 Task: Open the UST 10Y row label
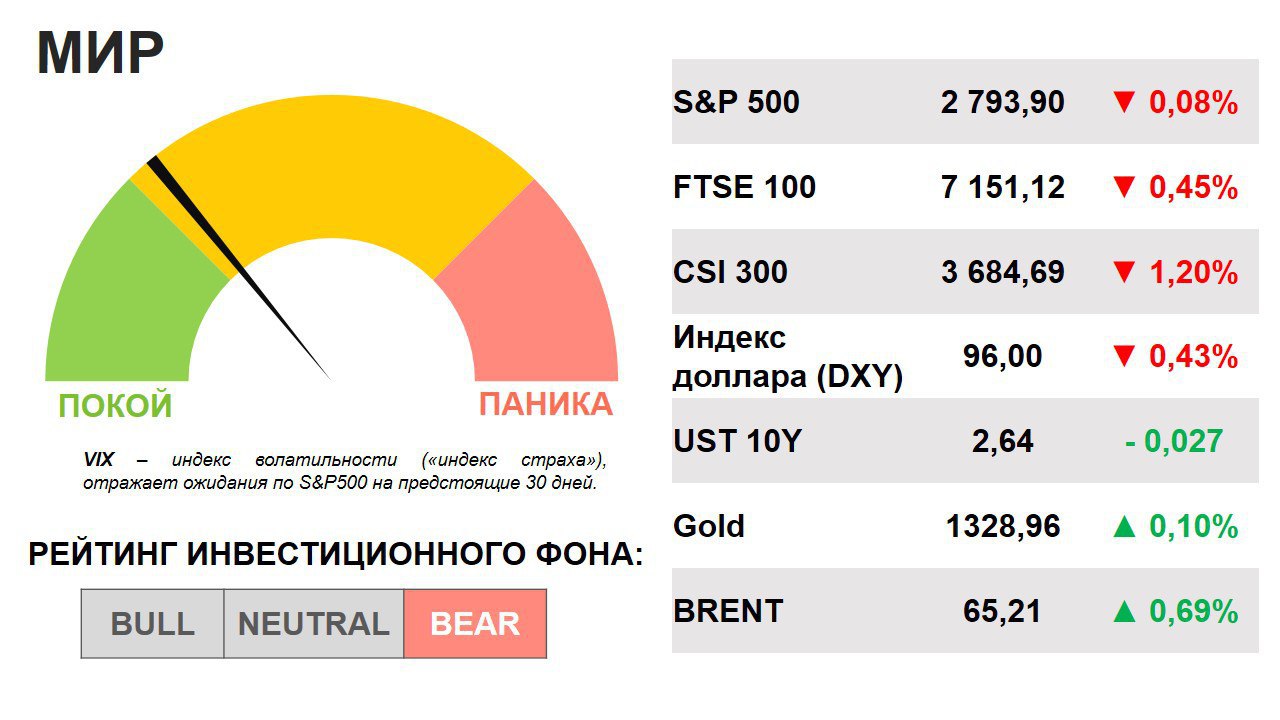737,441
